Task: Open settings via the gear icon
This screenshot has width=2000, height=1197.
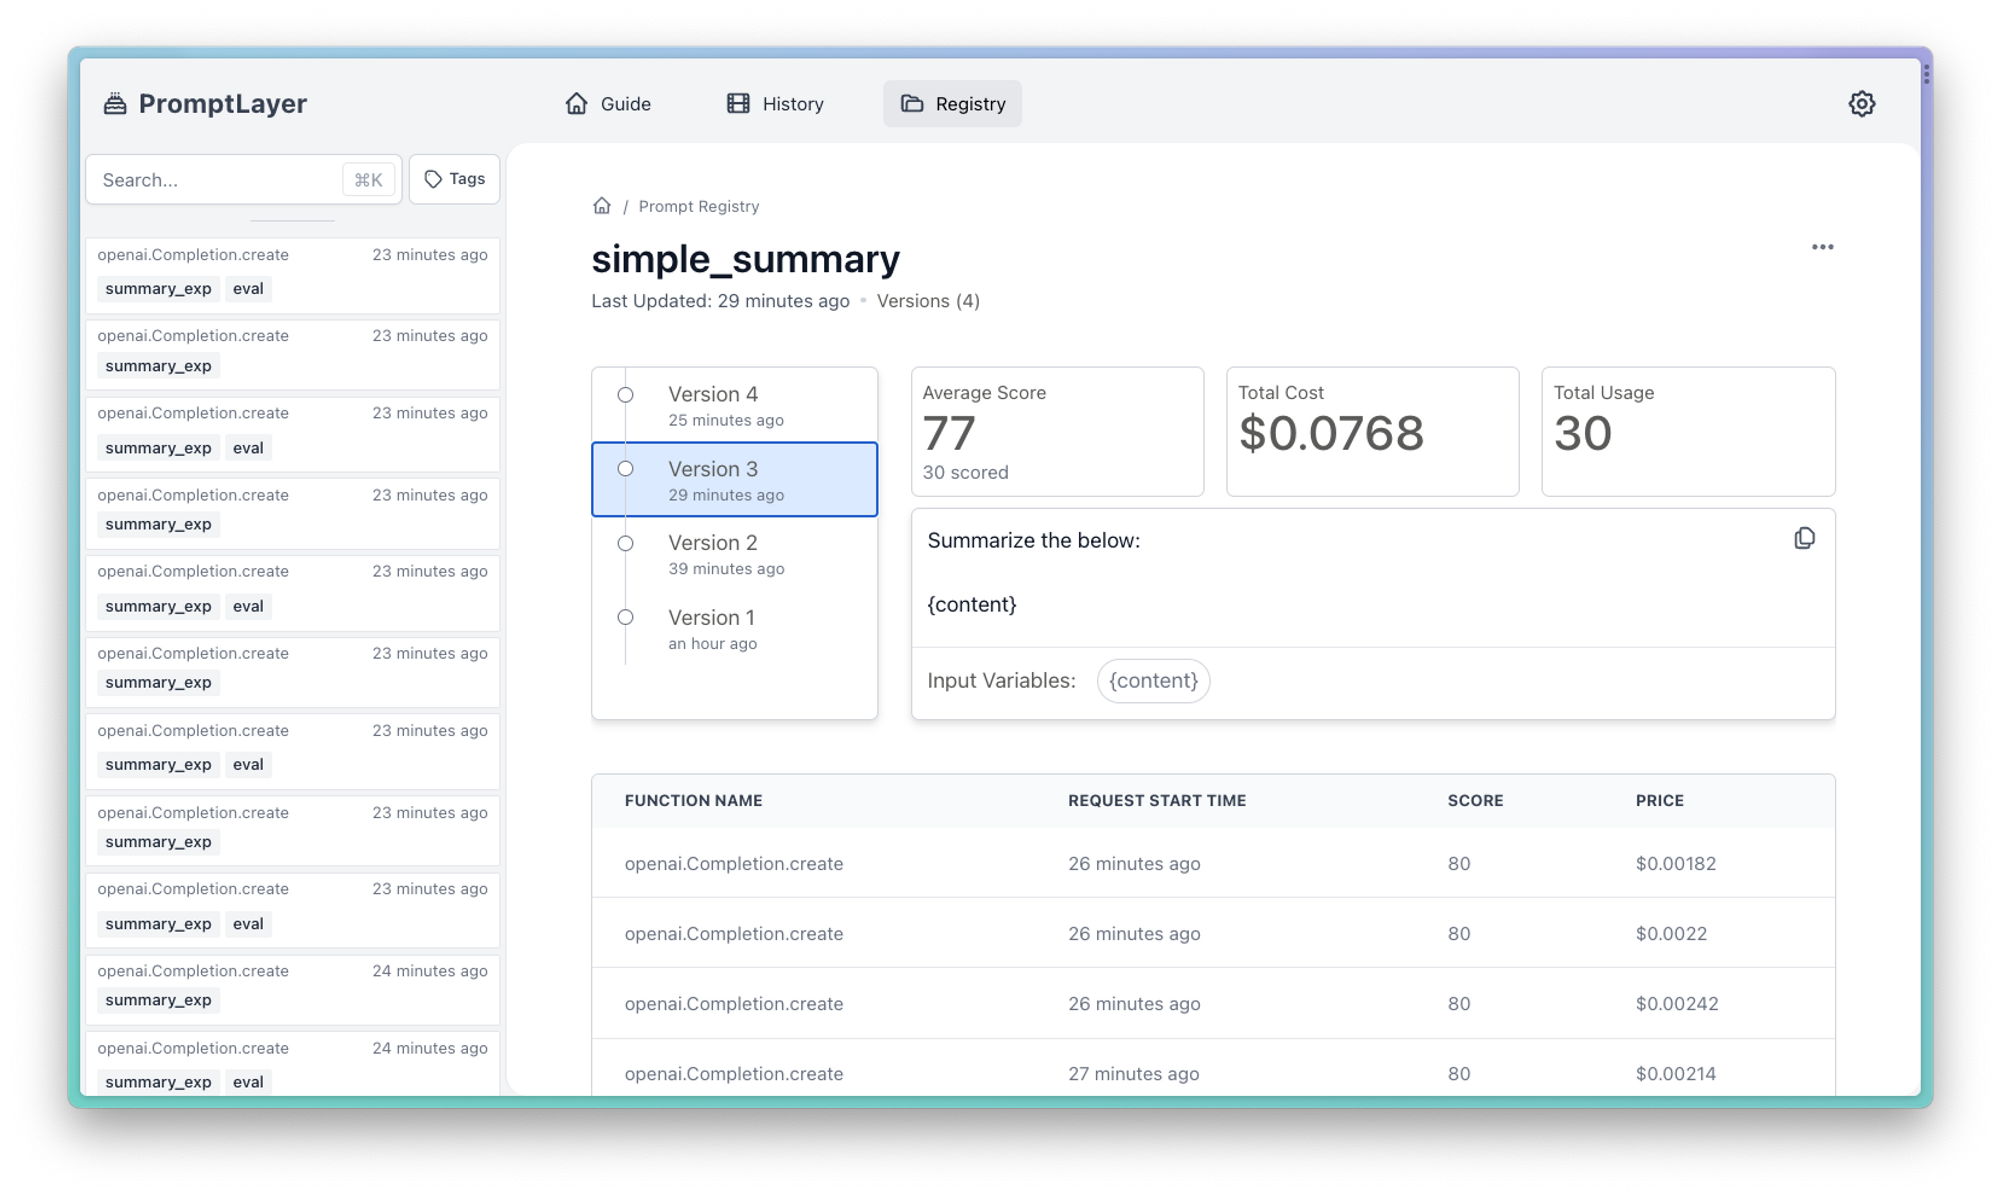Action: pos(1861,104)
